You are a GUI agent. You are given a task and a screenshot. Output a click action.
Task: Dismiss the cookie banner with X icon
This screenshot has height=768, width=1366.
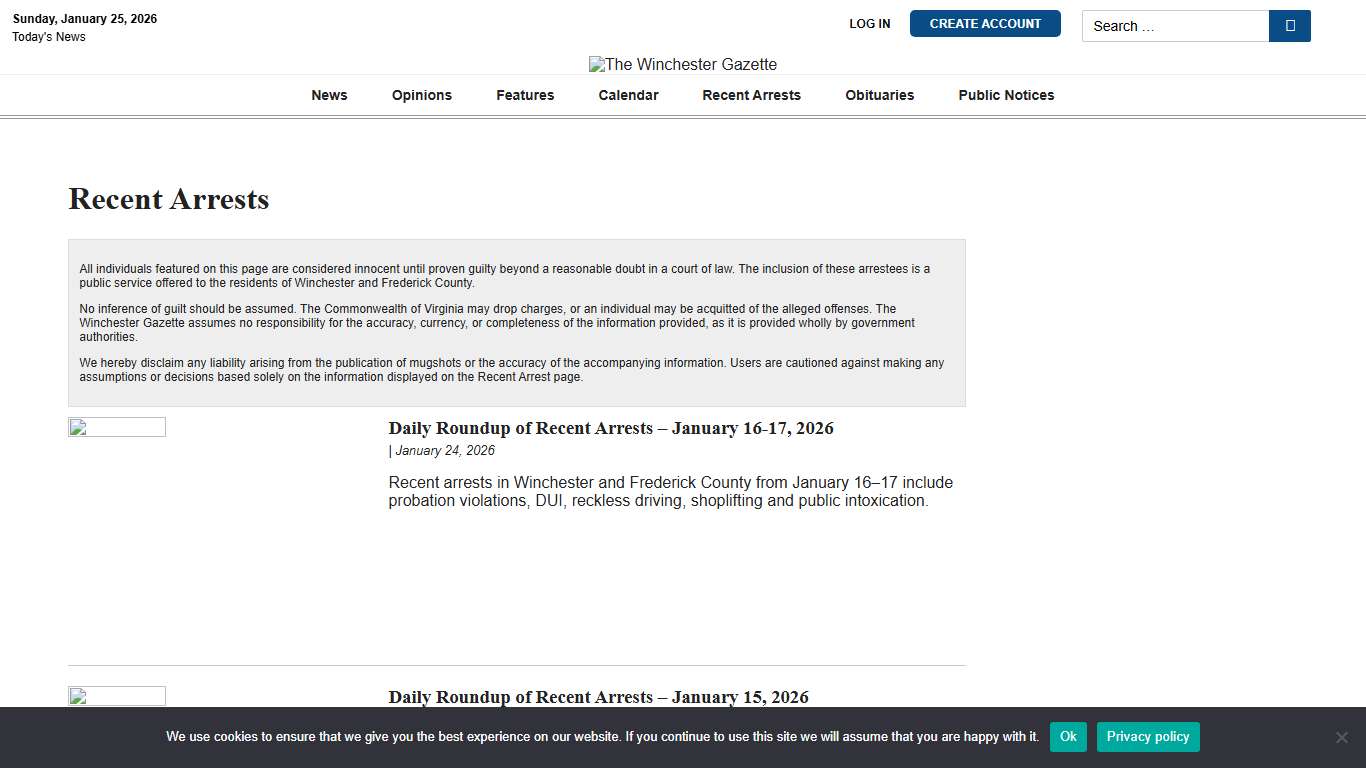click(1341, 737)
